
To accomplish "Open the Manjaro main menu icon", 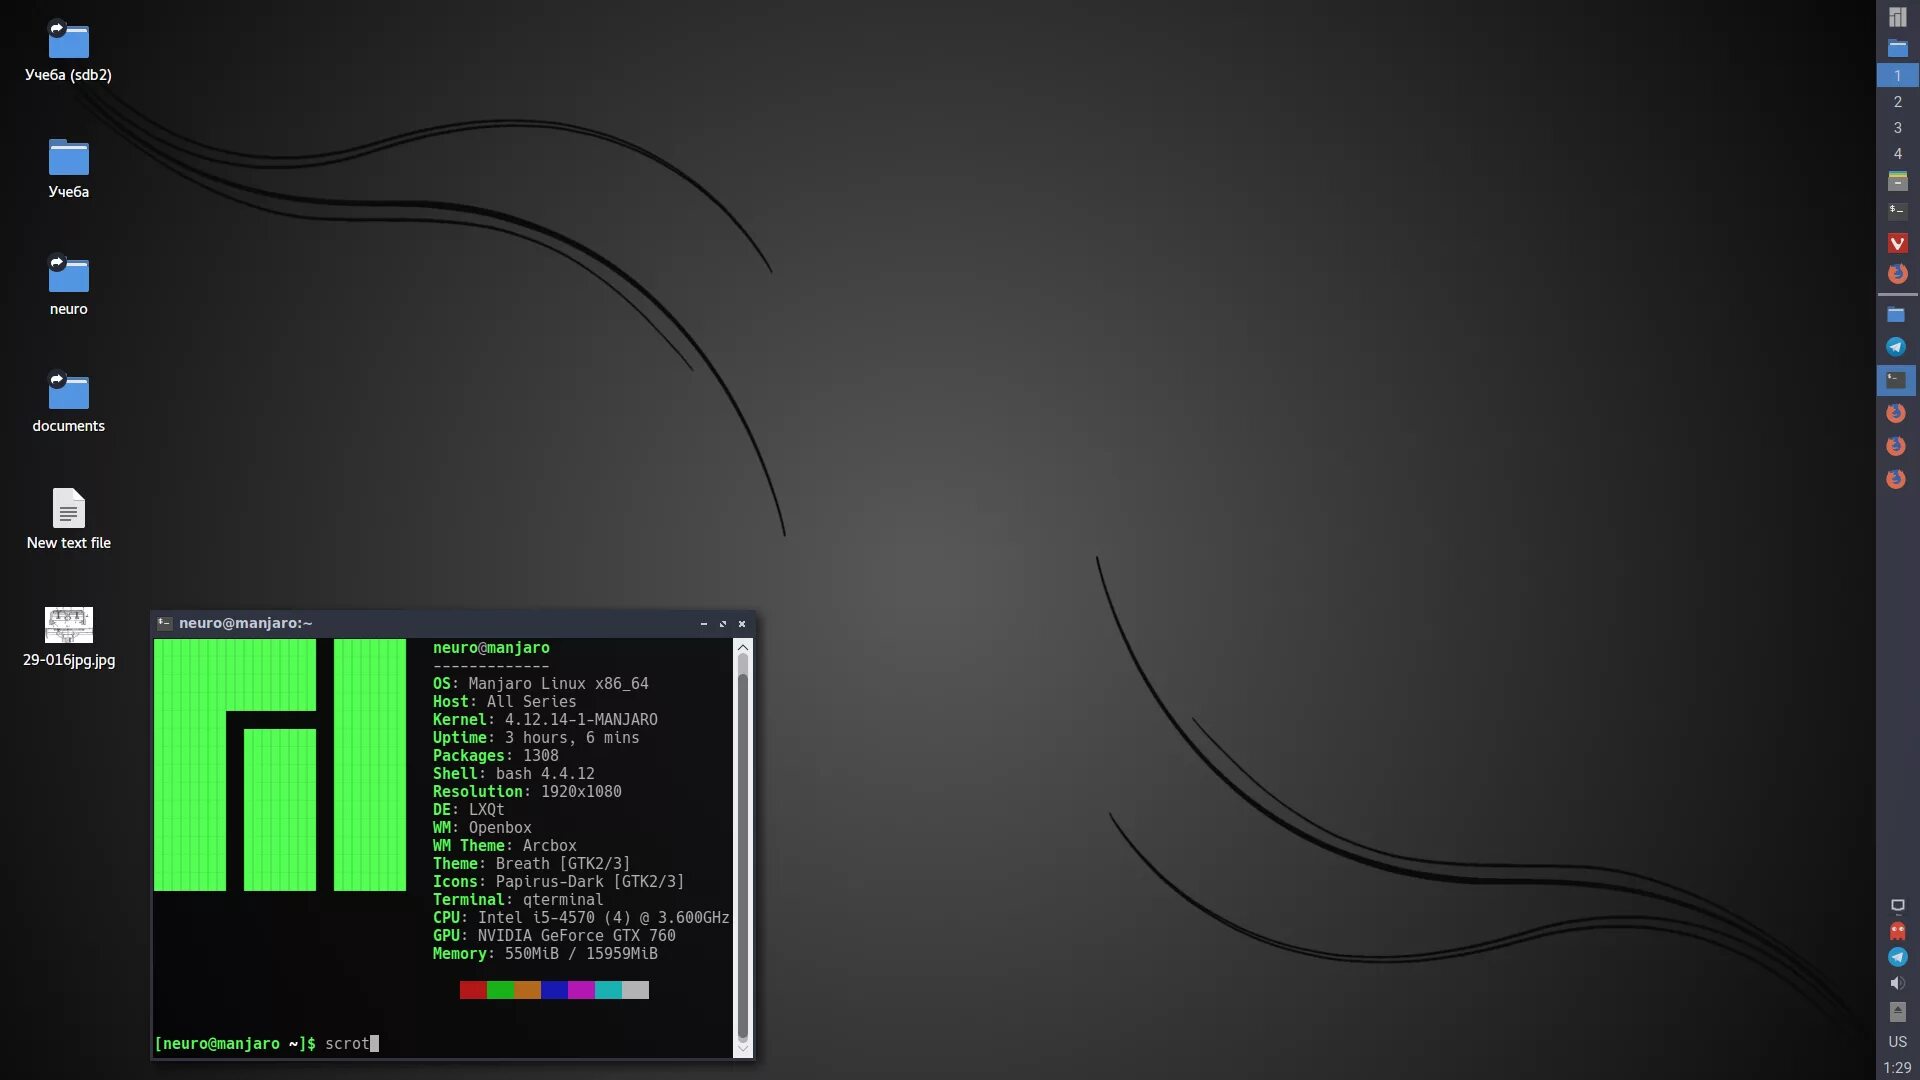I will click(1897, 17).
